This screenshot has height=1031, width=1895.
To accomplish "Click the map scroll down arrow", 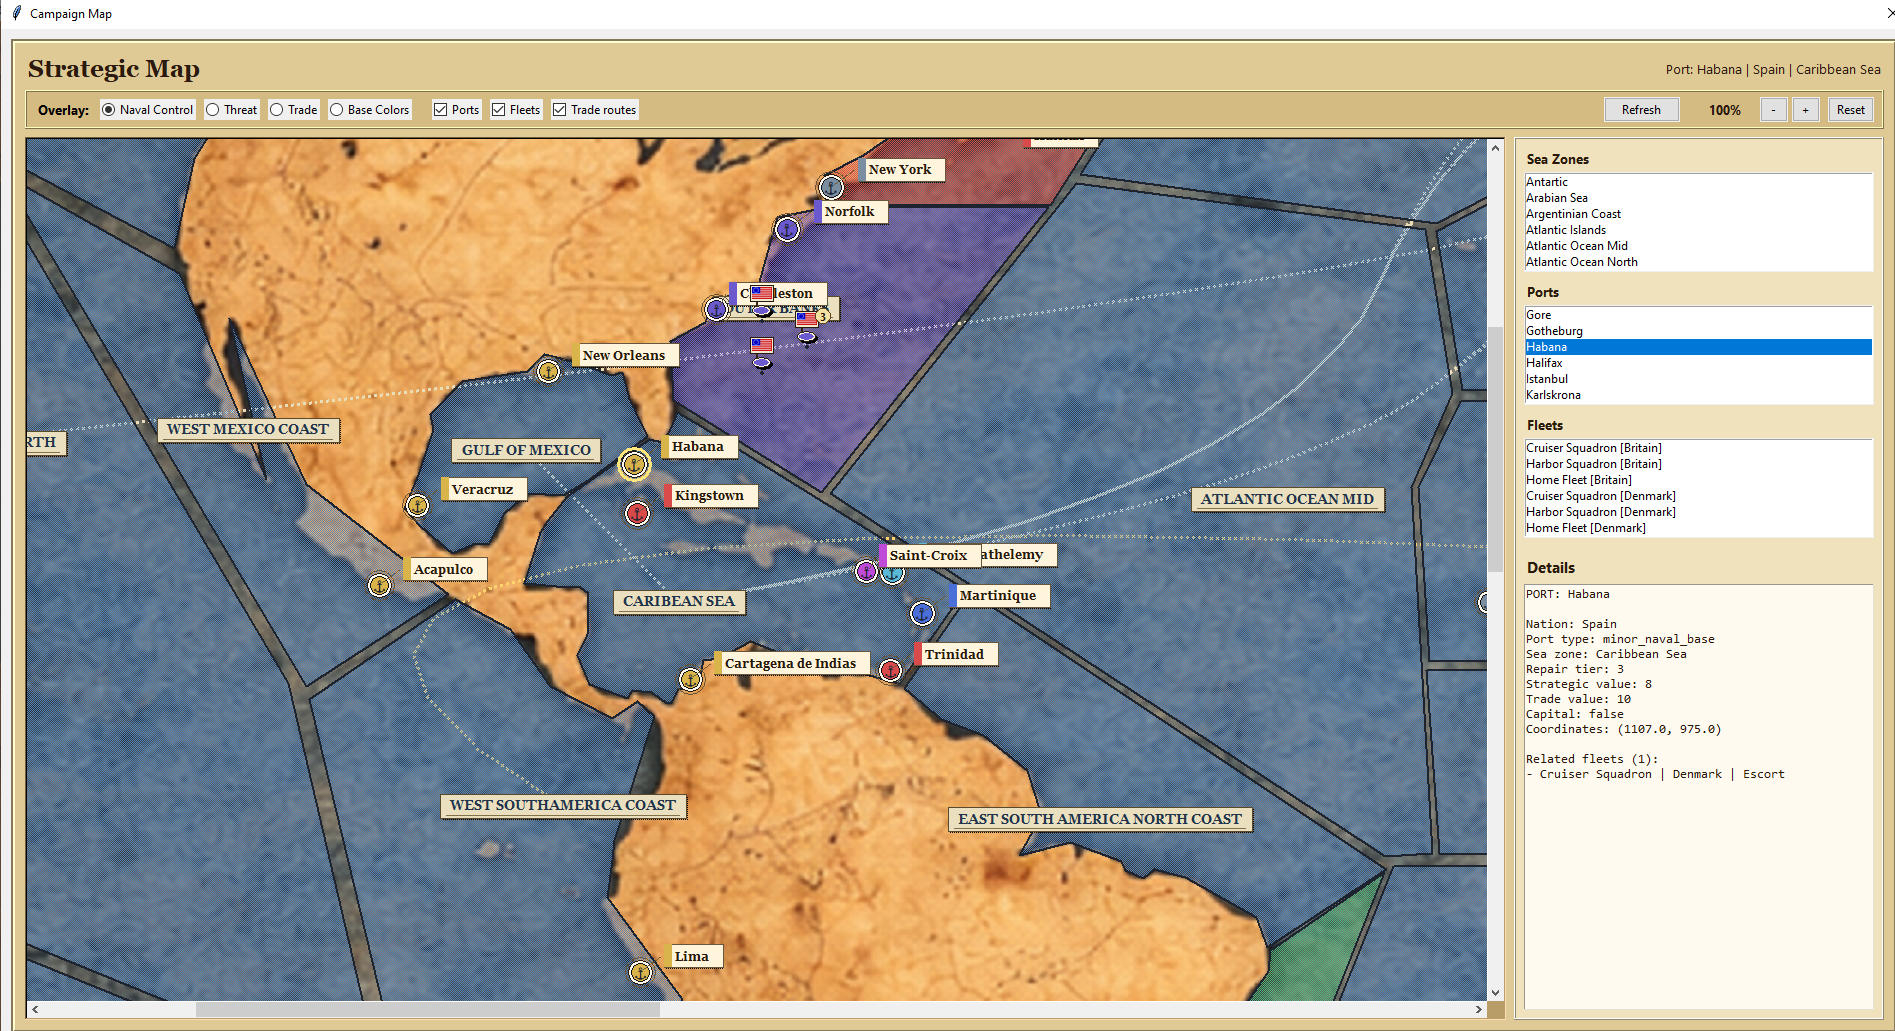I will click(1495, 993).
